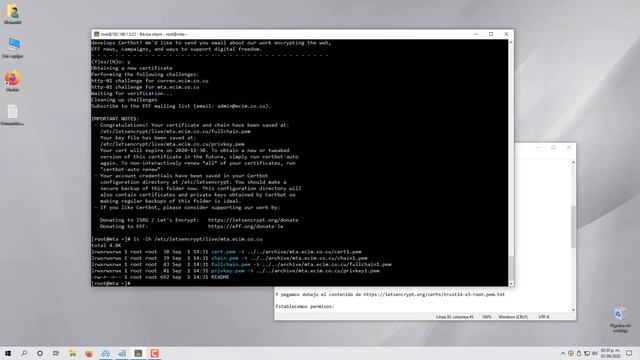
Task: Click 'Windows (CRLF)' in the Notepad status bar
Action: pos(513,317)
